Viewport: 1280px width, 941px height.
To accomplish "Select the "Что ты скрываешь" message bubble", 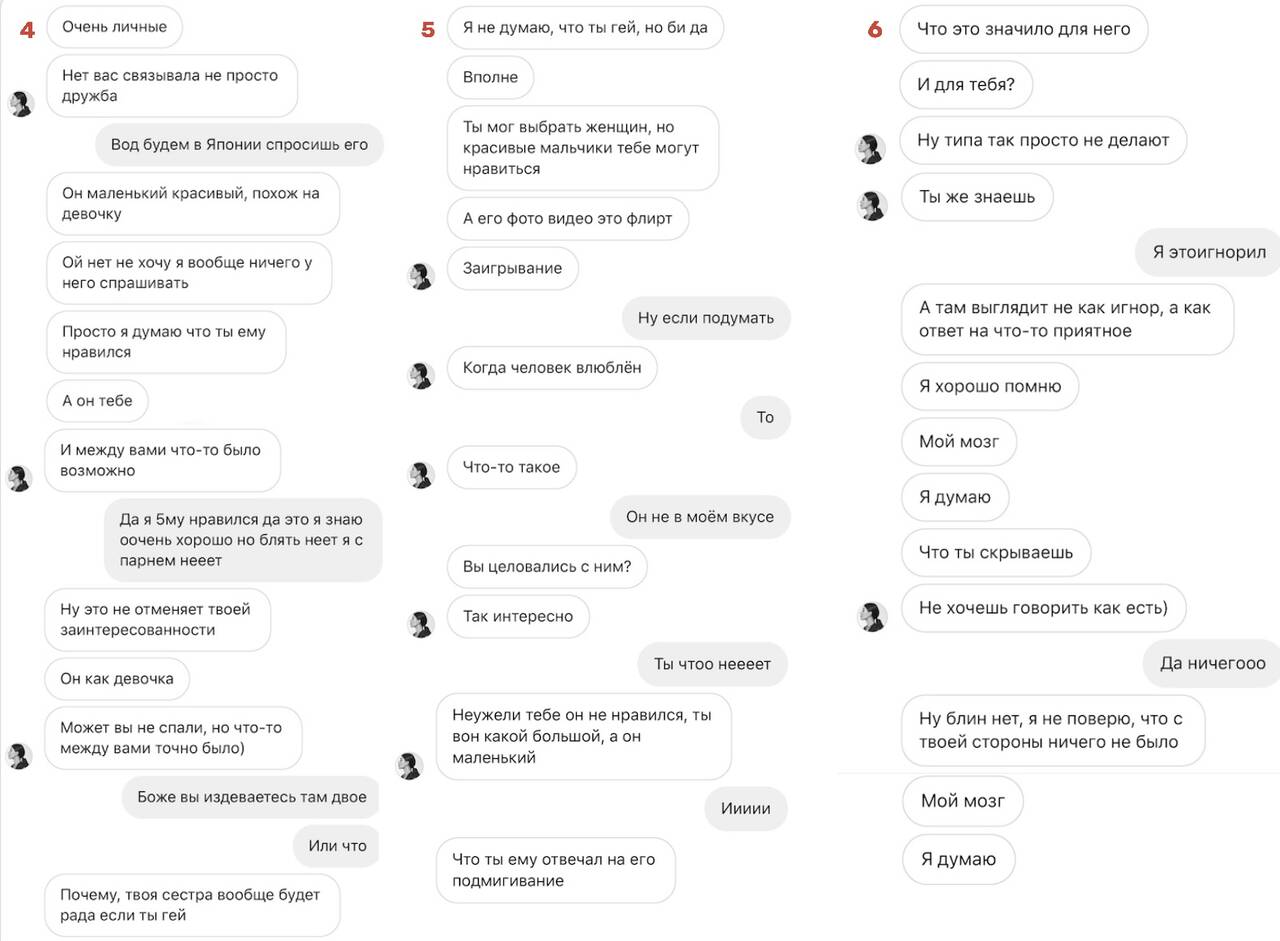I will tap(996, 553).
